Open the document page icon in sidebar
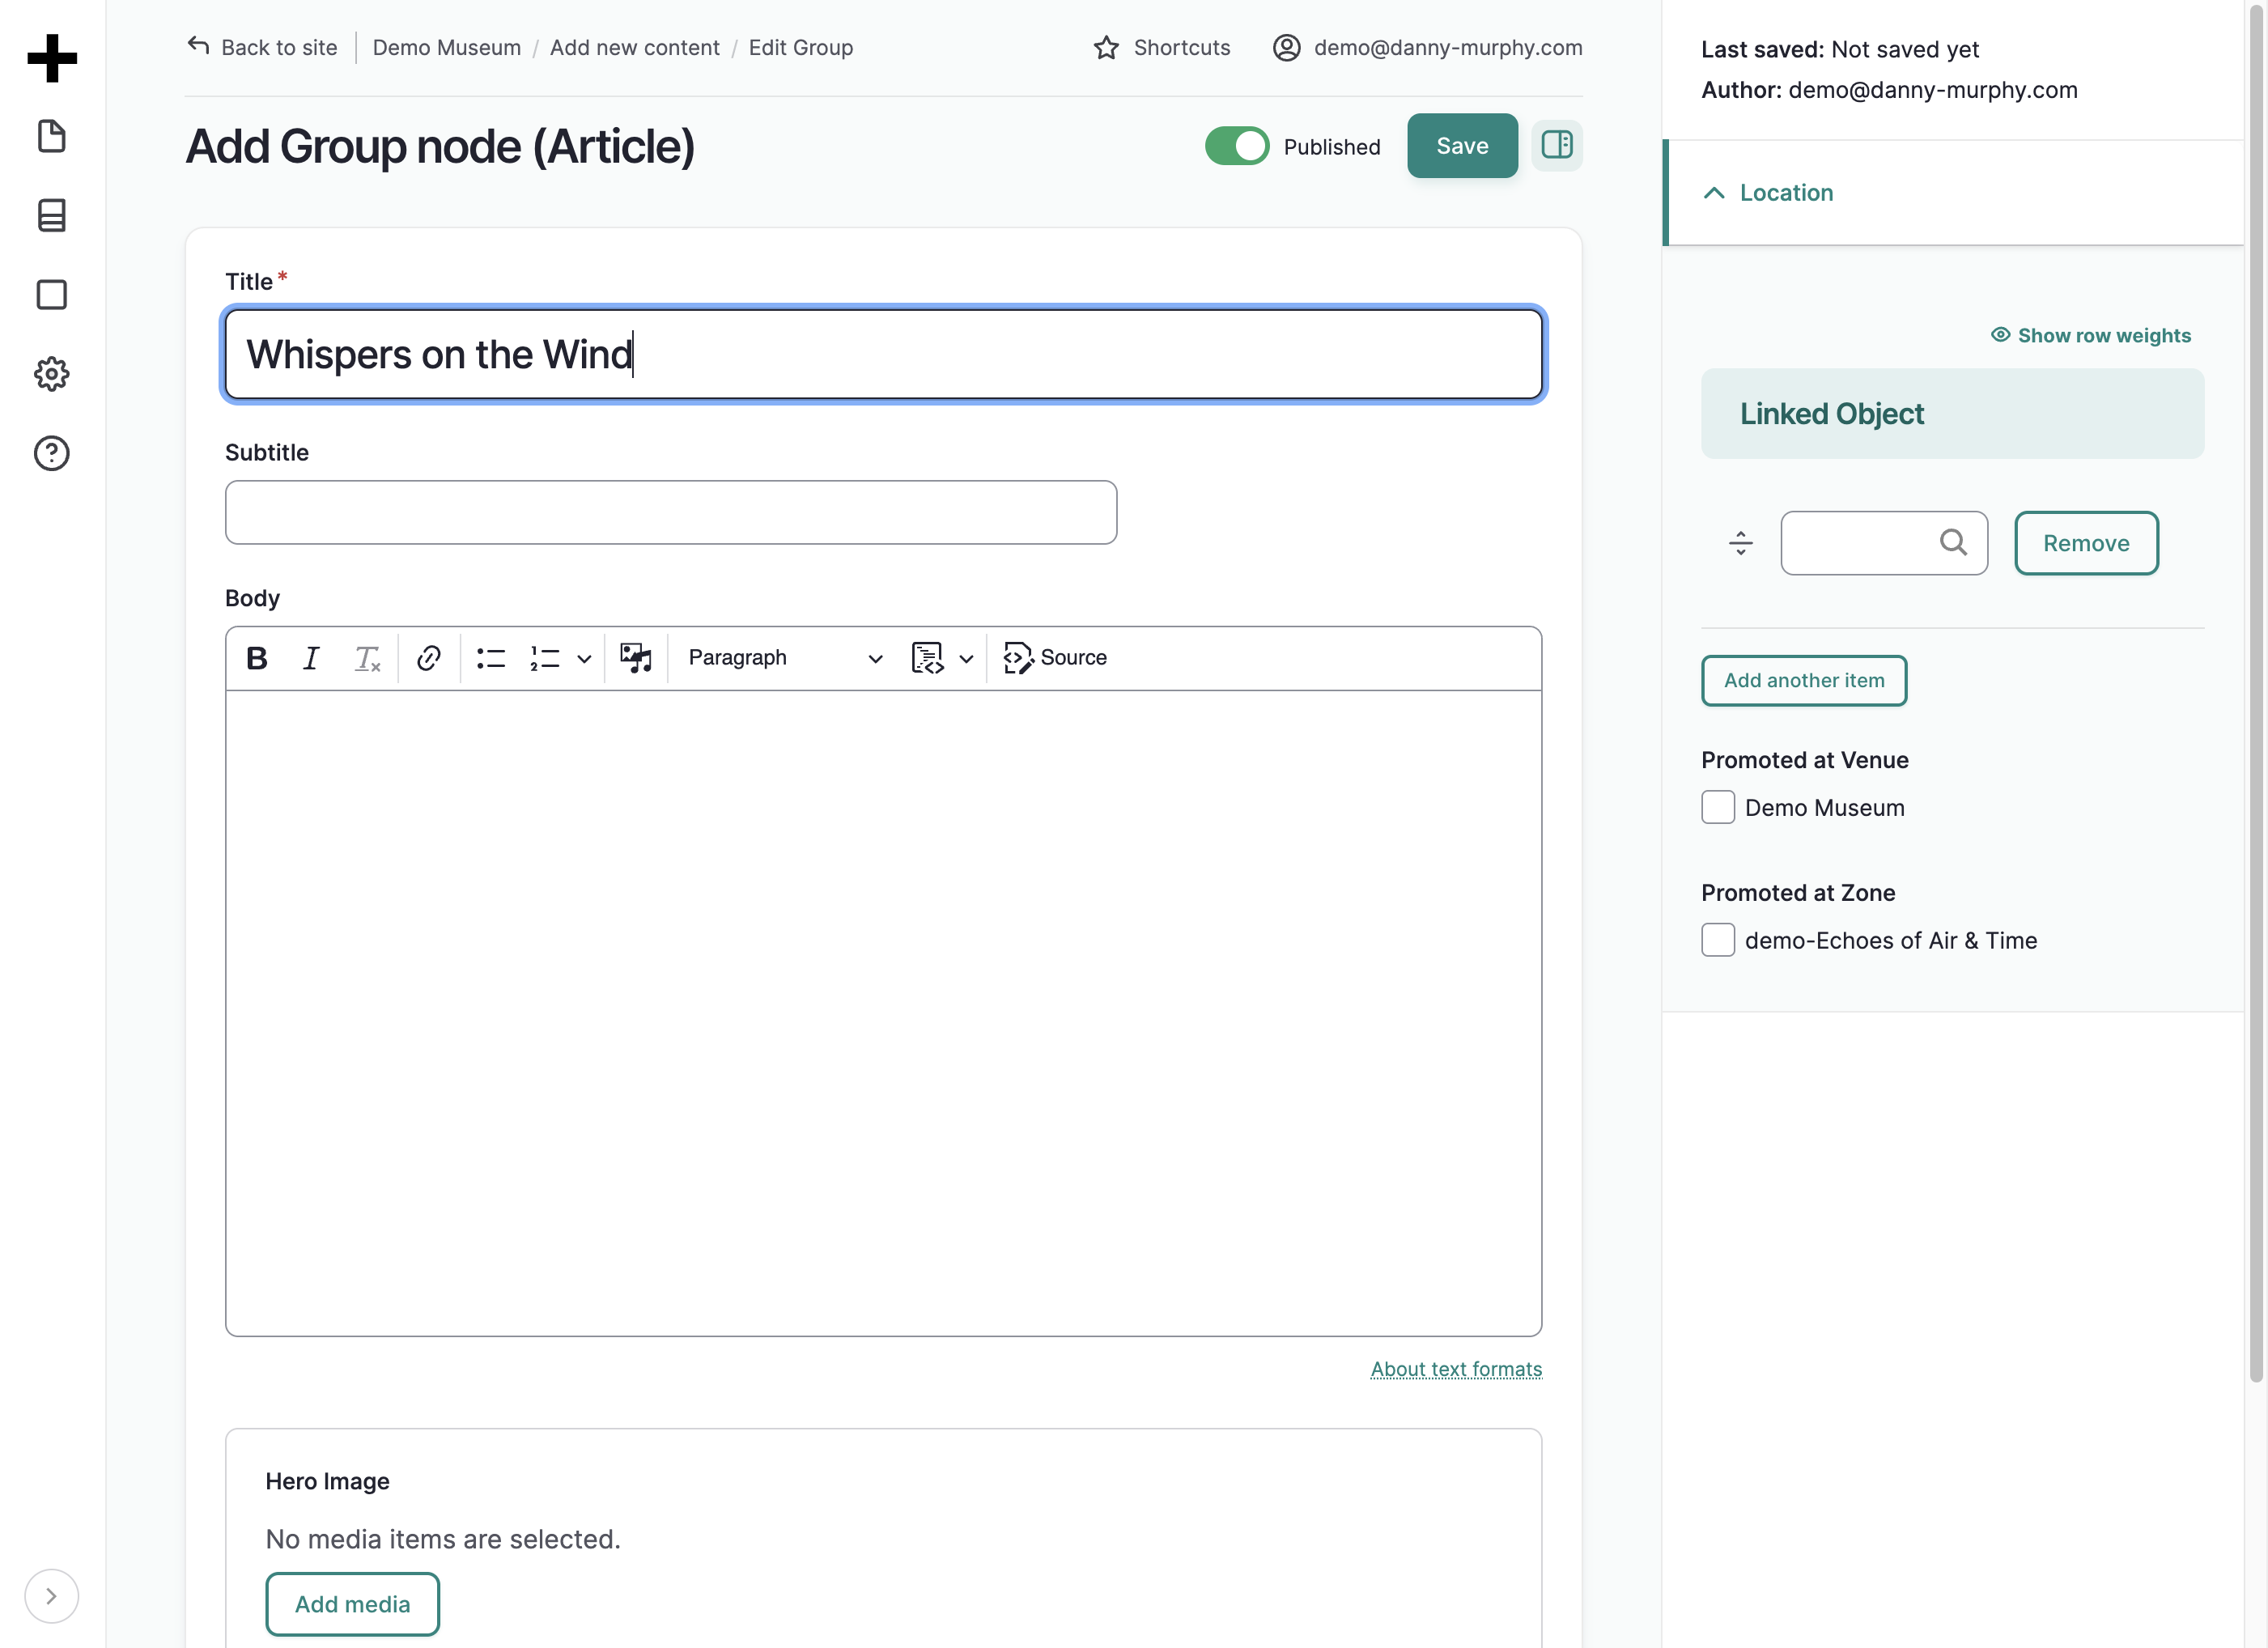Image resolution: width=2268 pixels, height=1648 pixels. 52,137
